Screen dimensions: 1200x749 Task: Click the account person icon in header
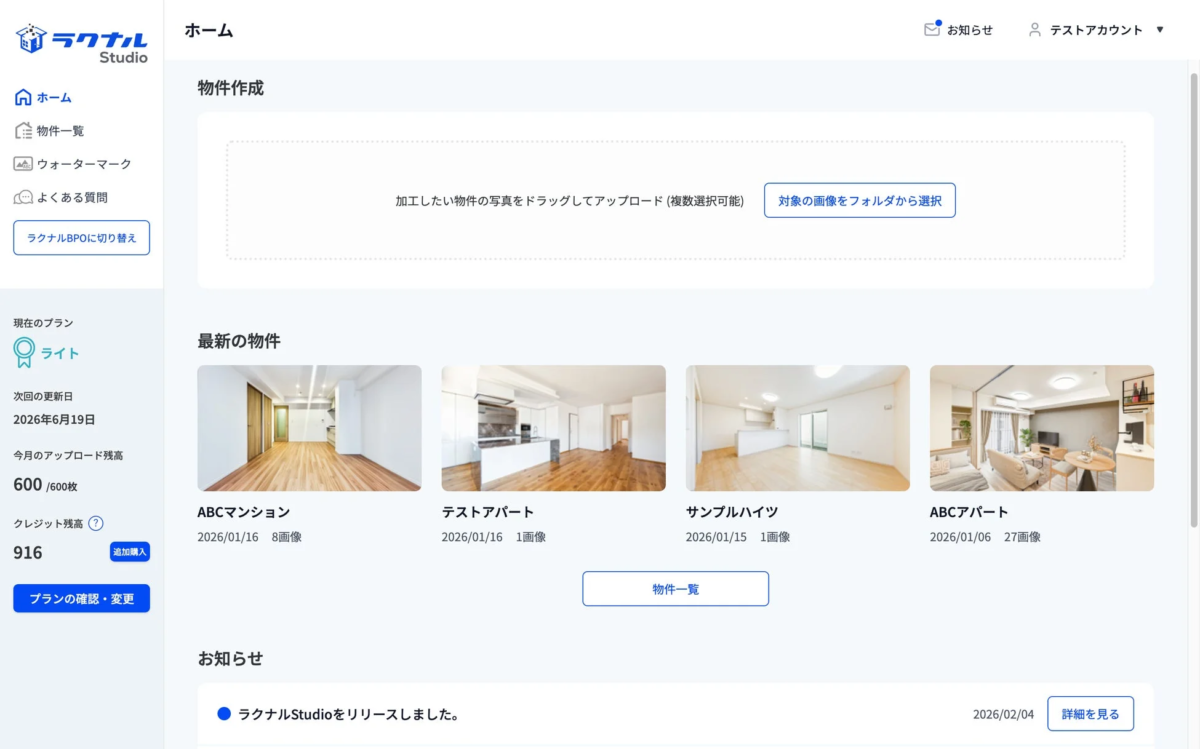[1033, 30]
